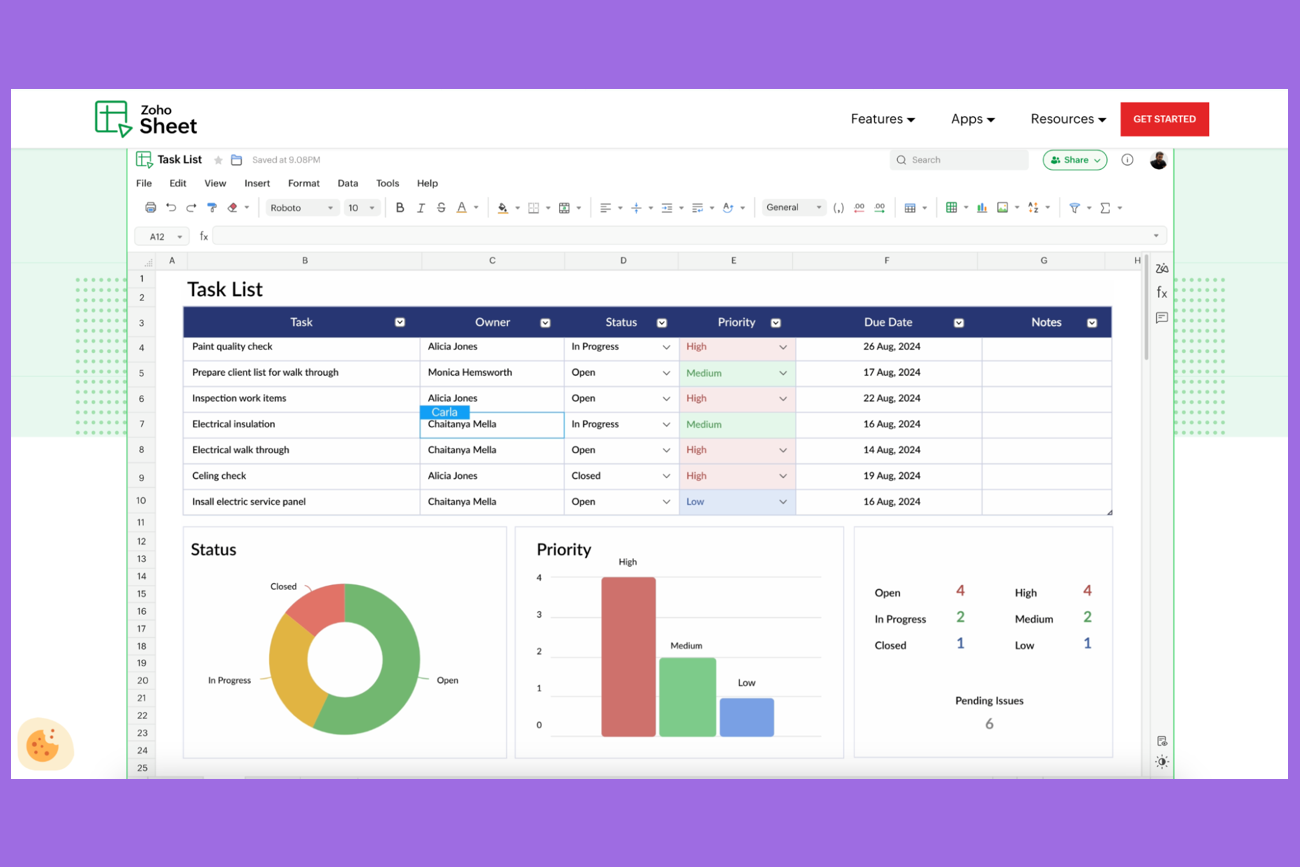Undo the last action
This screenshot has height=867, width=1300.
point(171,208)
